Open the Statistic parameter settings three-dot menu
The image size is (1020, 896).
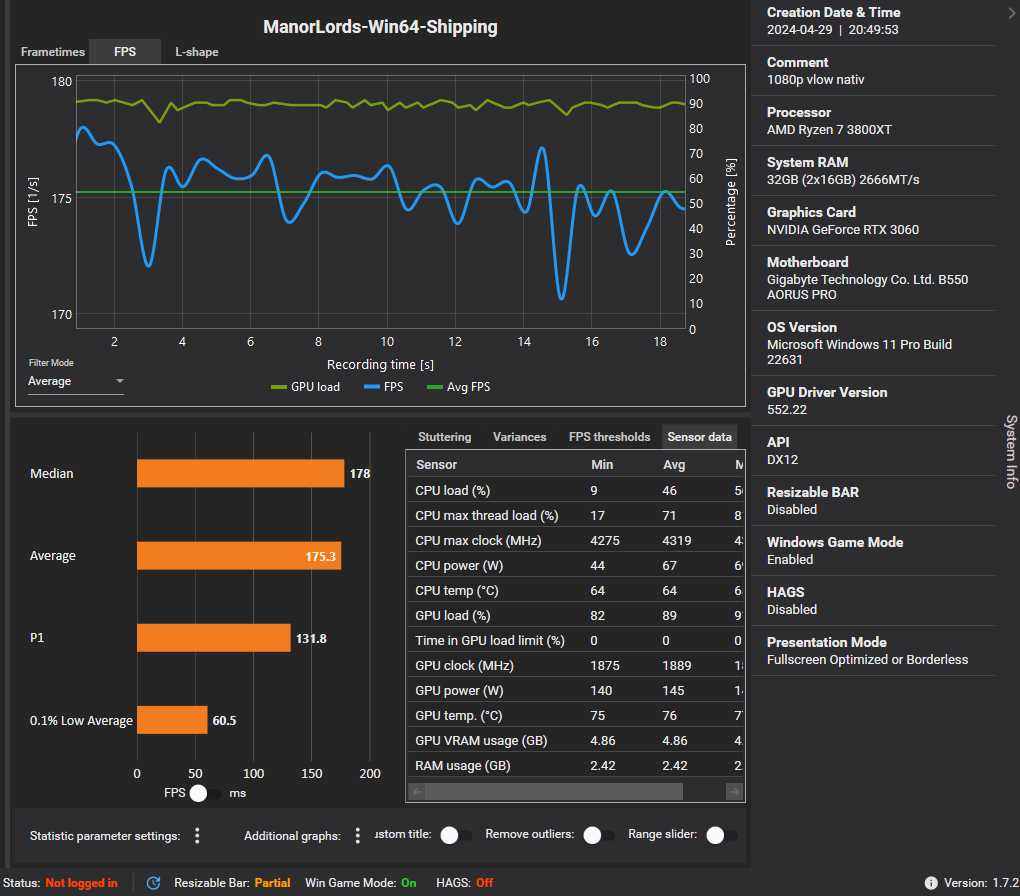pos(197,835)
